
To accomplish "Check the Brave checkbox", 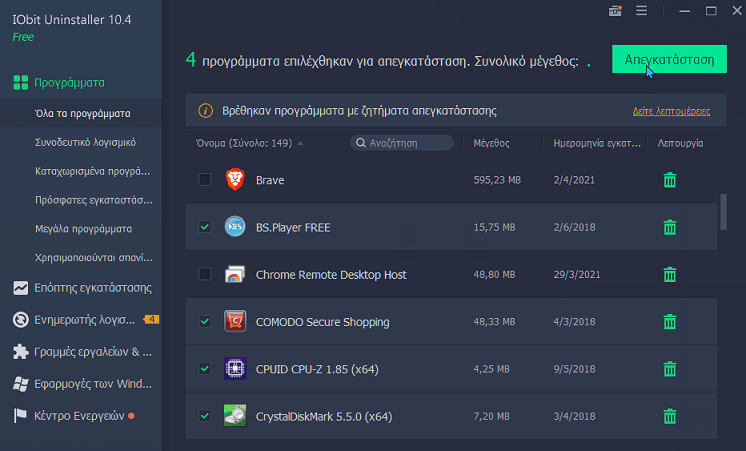I will click(205, 180).
